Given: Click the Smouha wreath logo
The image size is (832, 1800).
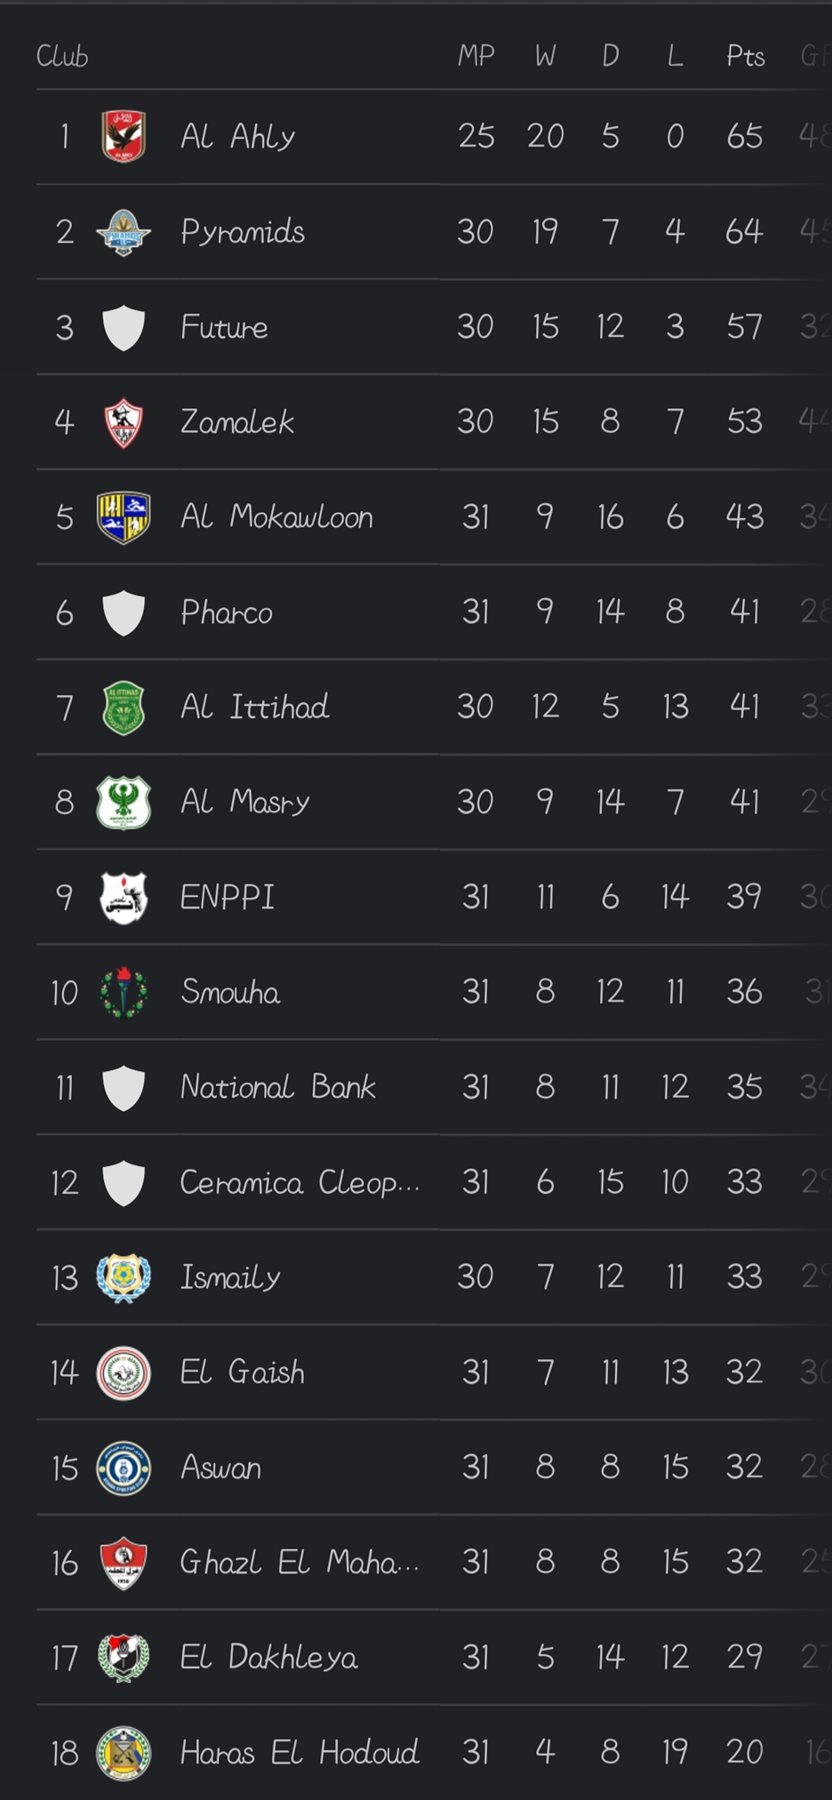Looking at the screenshot, I should pyautogui.click(x=124, y=992).
